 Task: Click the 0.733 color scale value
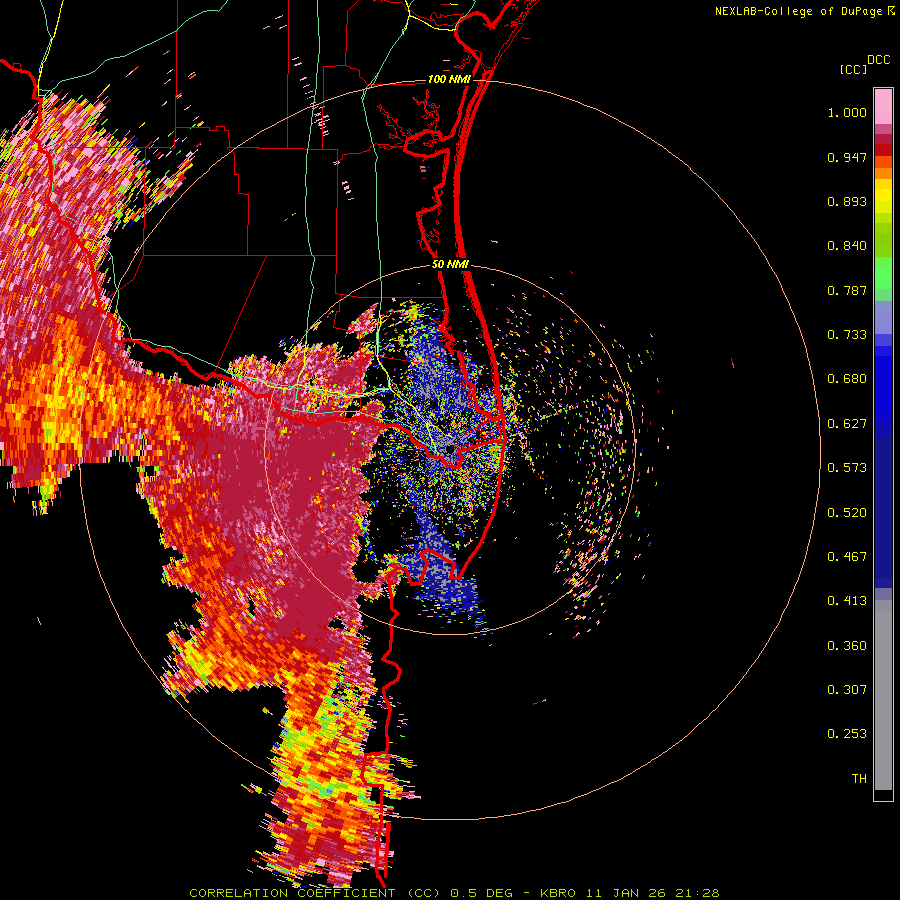point(847,335)
